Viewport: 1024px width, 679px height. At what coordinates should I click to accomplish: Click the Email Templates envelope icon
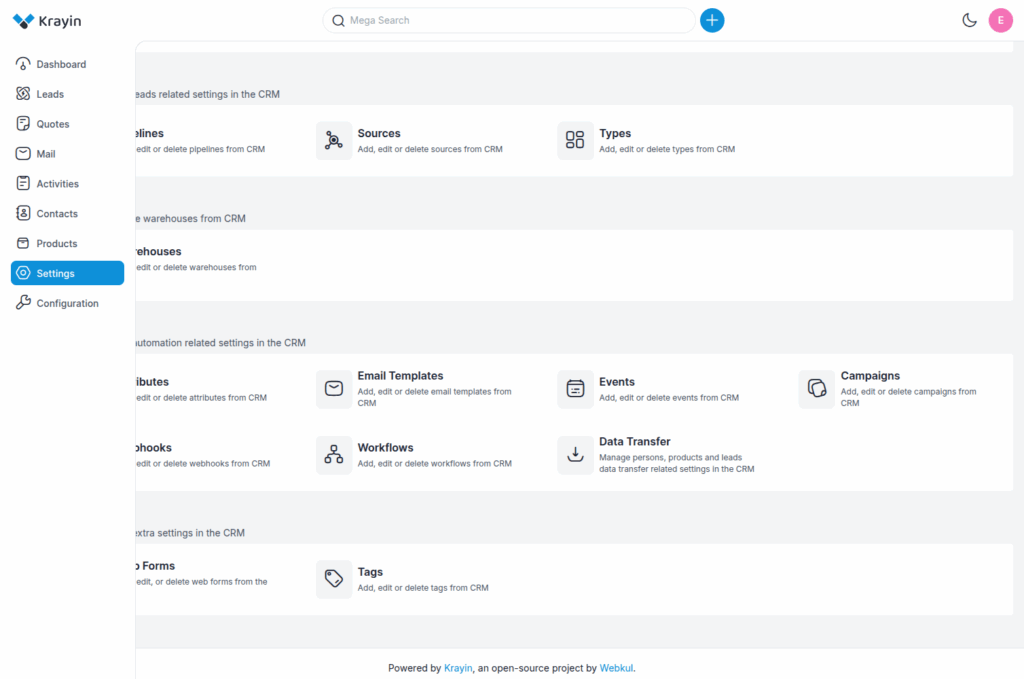coord(334,389)
